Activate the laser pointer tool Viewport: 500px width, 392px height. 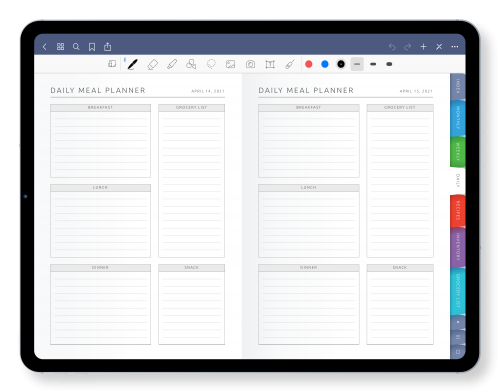(x=290, y=64)
